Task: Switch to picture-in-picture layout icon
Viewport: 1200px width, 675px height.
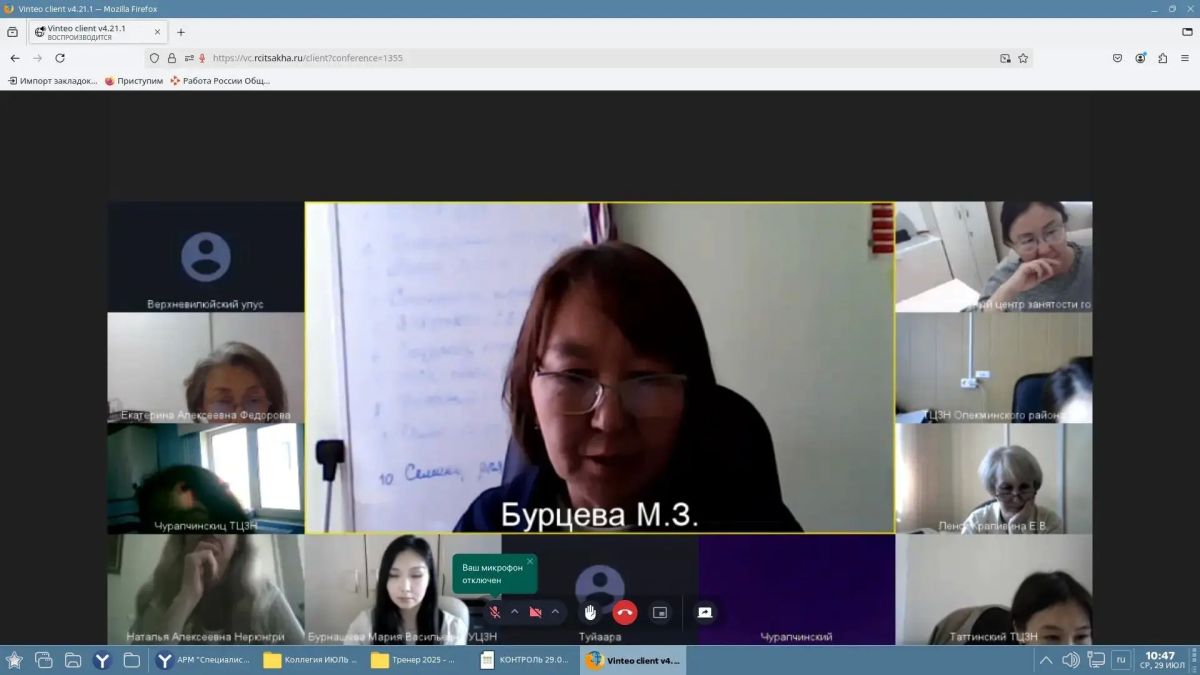Action: tap(660, 612)
